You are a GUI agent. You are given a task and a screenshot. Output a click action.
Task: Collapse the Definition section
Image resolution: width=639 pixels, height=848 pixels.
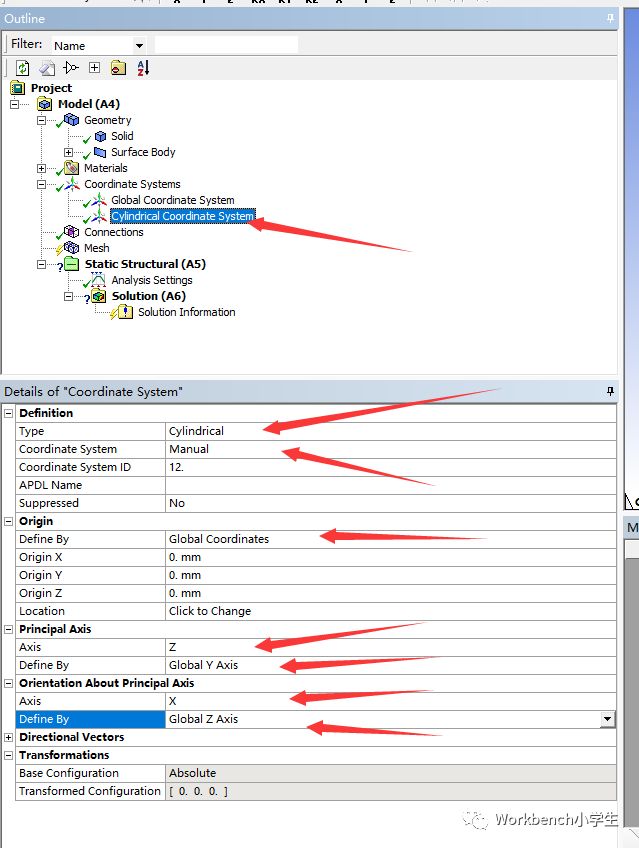(9, 413)
